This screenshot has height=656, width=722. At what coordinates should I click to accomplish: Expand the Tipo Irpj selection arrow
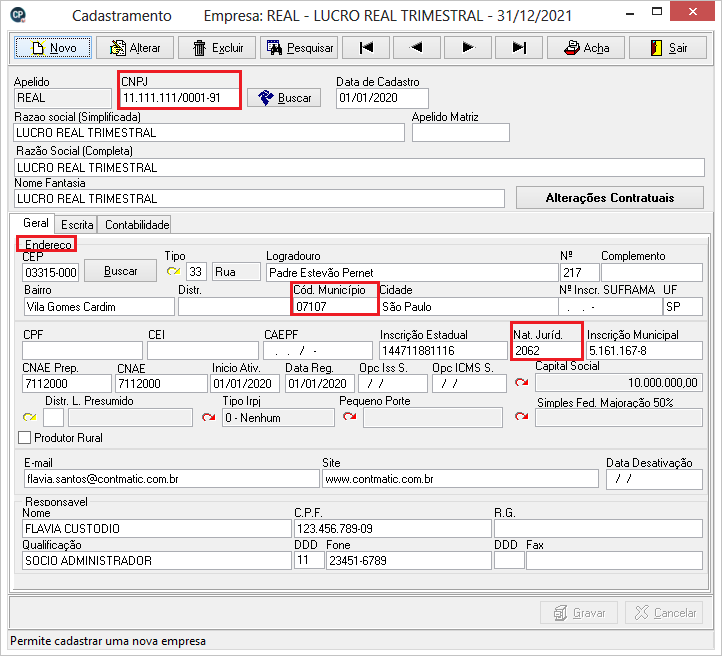(x=208, y=417)
